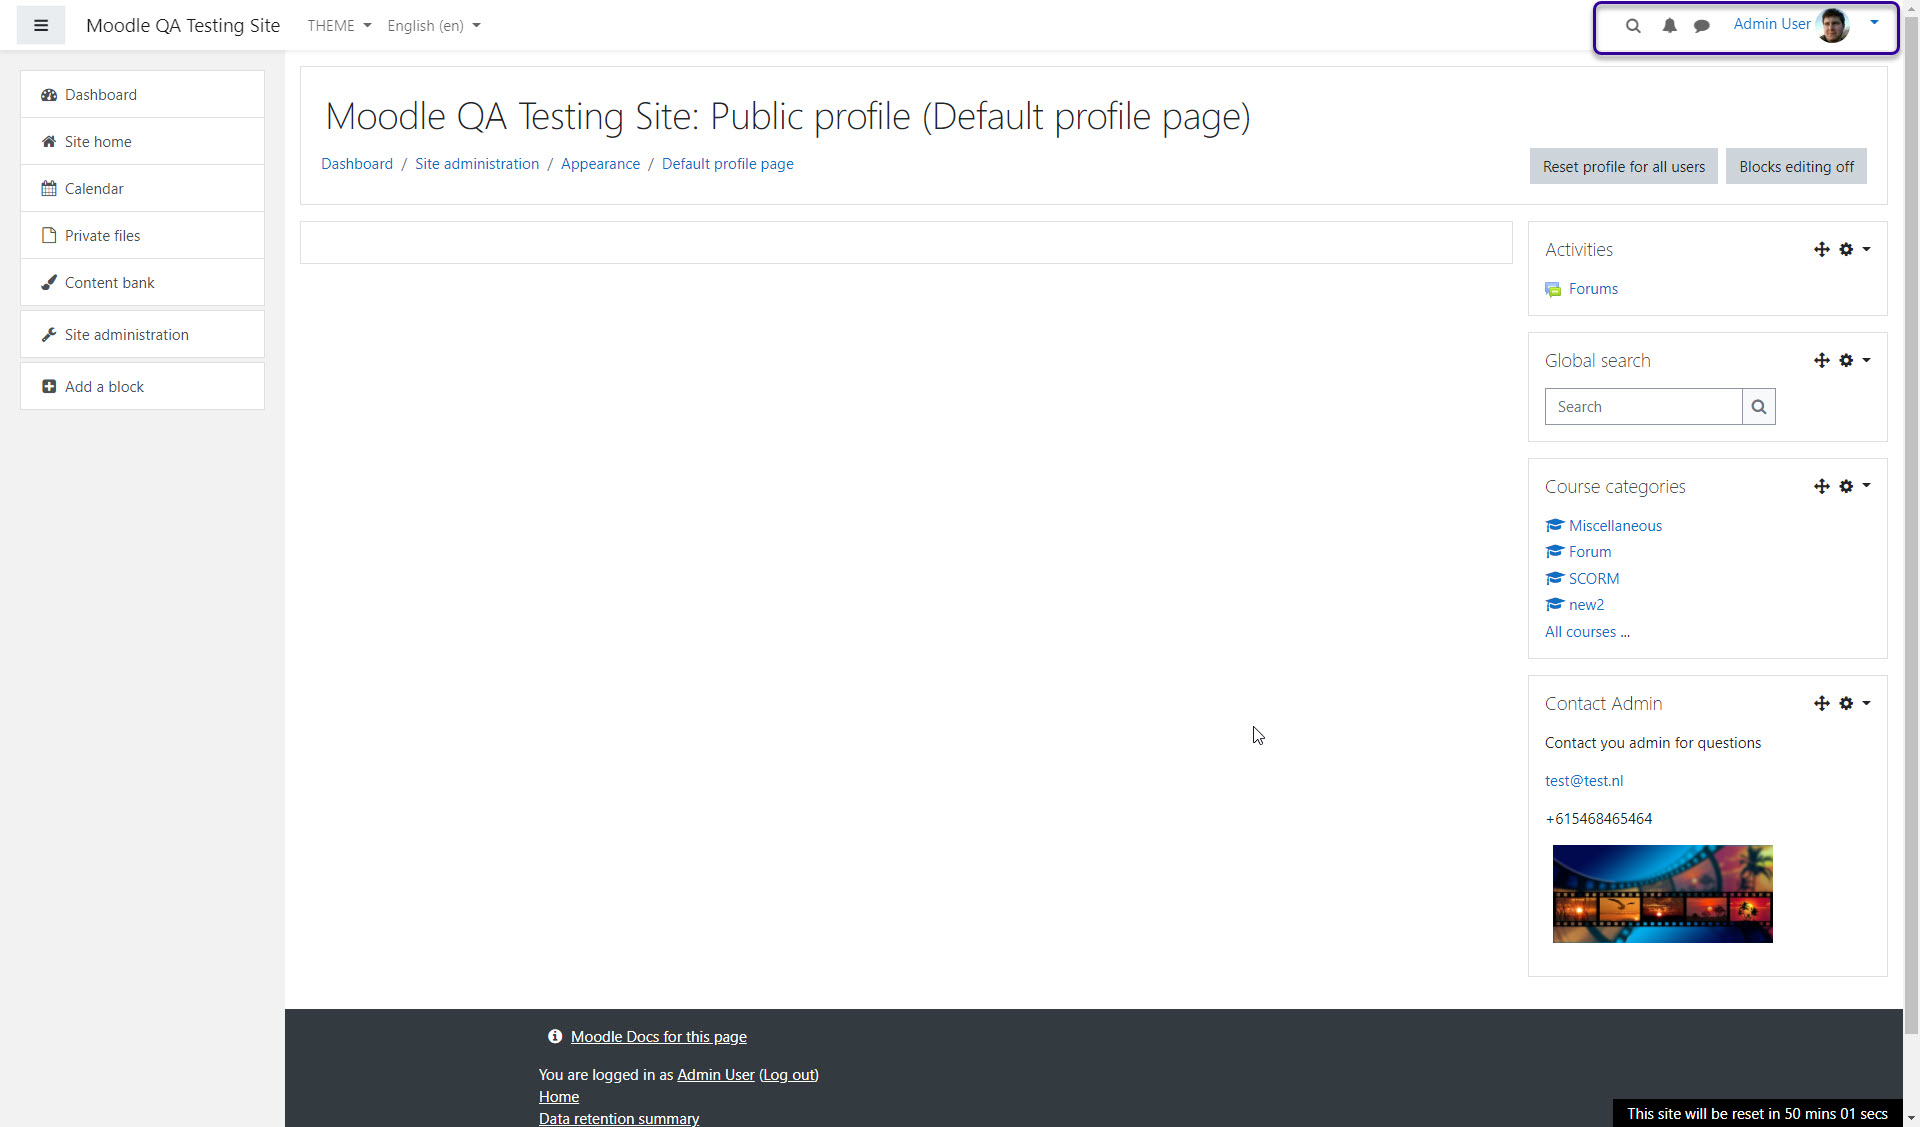Click Default profile page breadcrumb
Screen dimensions: 1920x1127
point(728,164)
